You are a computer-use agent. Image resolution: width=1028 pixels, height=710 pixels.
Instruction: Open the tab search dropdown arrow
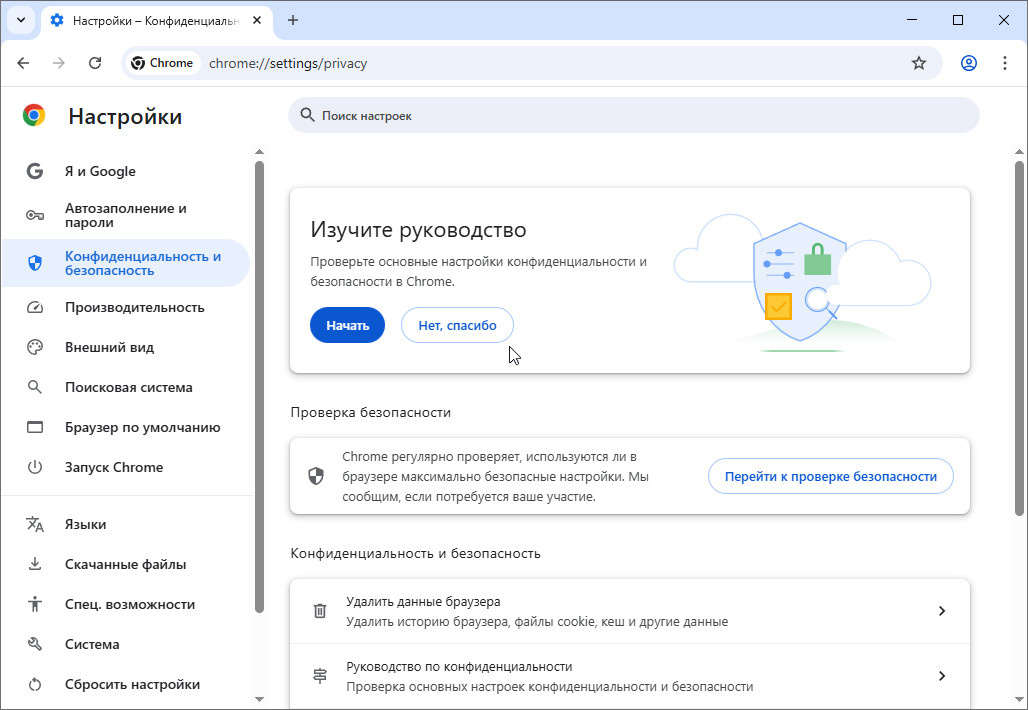[x=20, y=20]
